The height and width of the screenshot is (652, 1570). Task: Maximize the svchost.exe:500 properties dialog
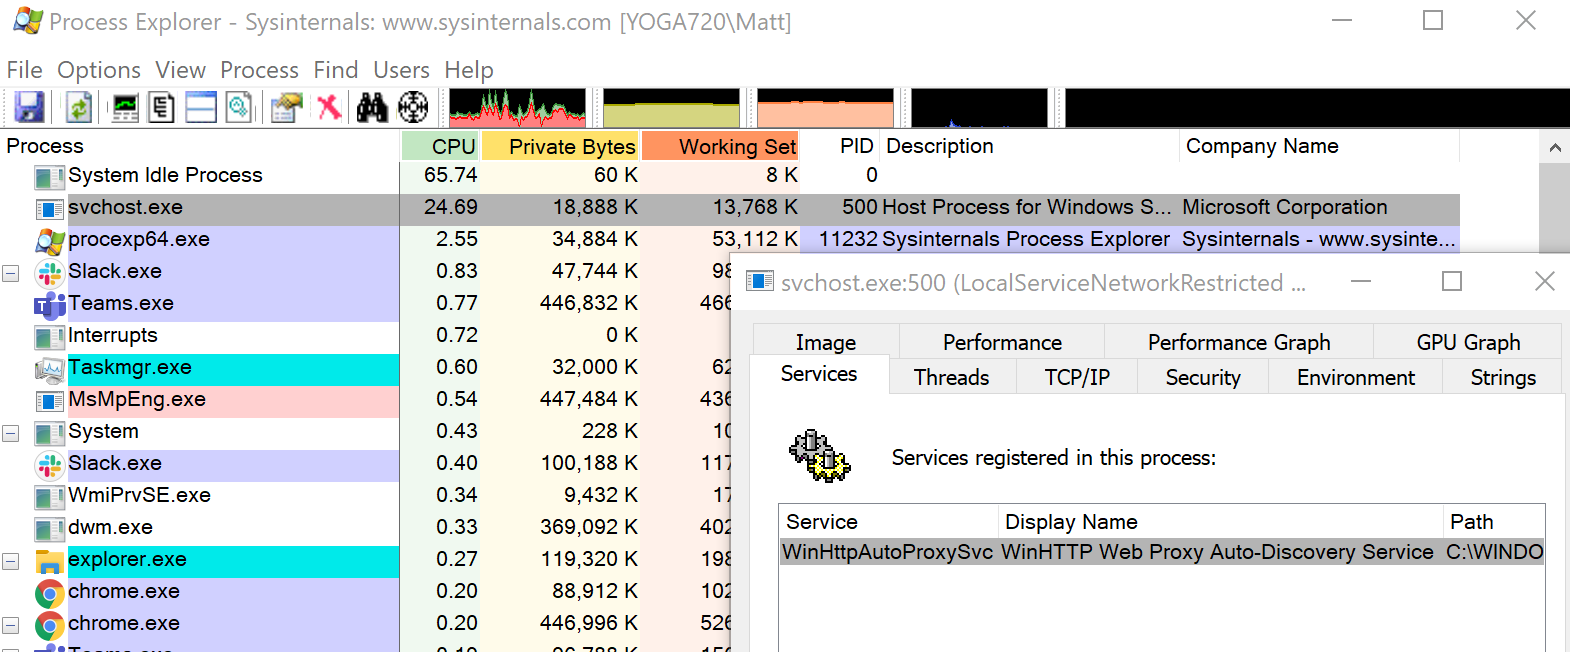pos(1452,282)
